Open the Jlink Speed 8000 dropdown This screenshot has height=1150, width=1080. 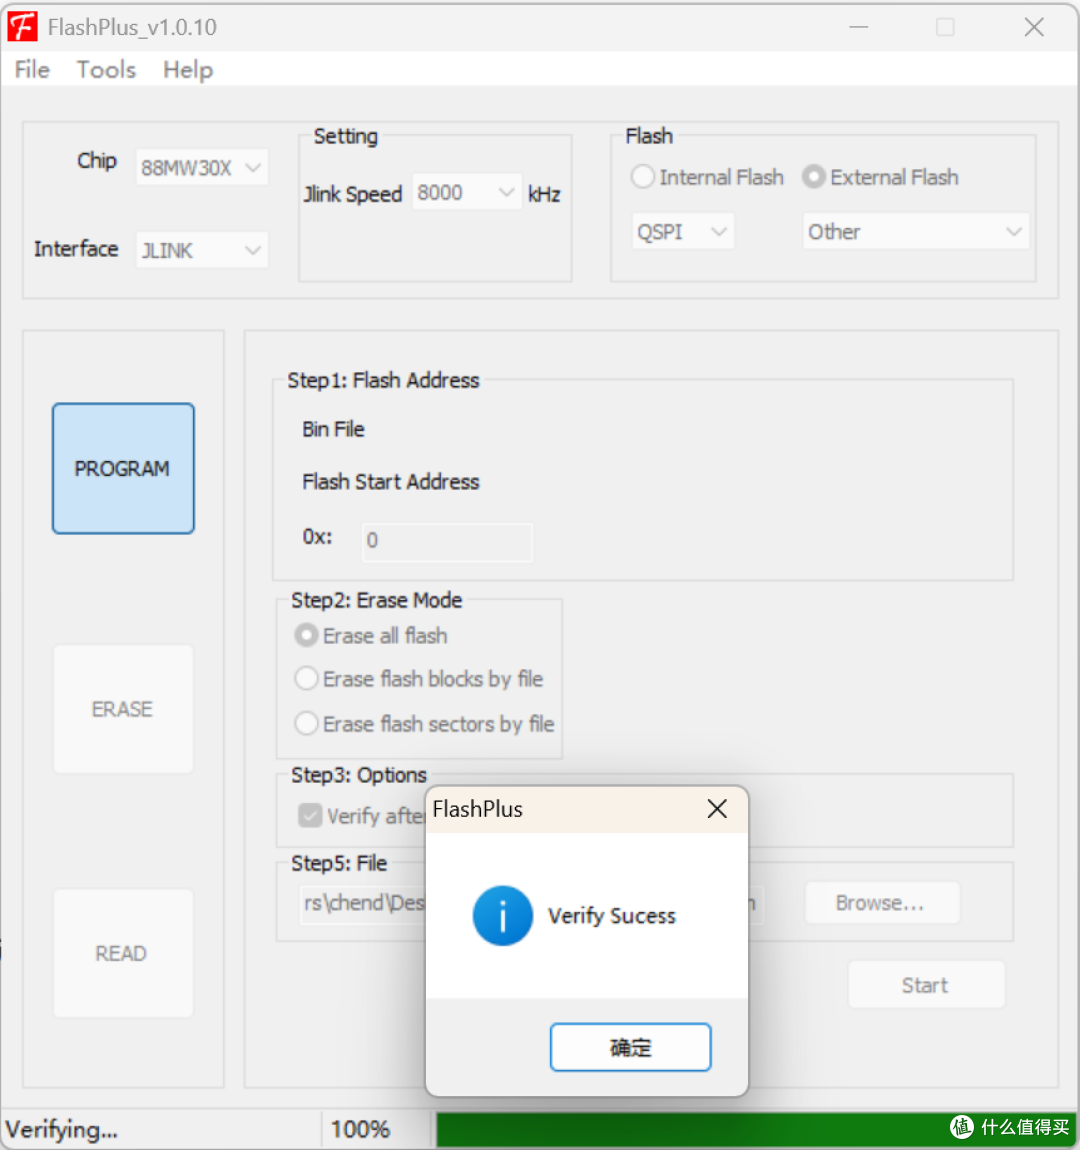point(466,192)
